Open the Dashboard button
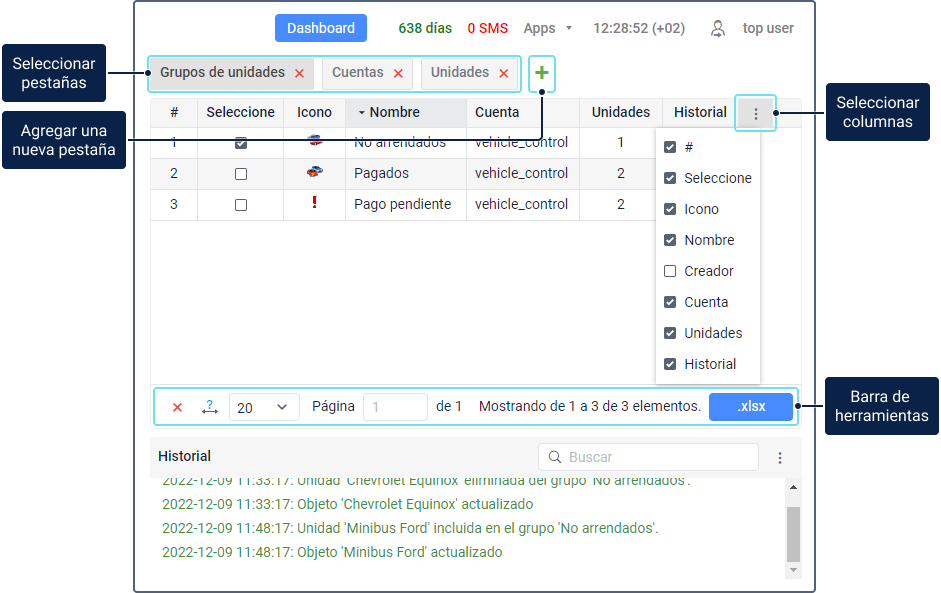Screen dimensions: 941x593 pos(320,28)
